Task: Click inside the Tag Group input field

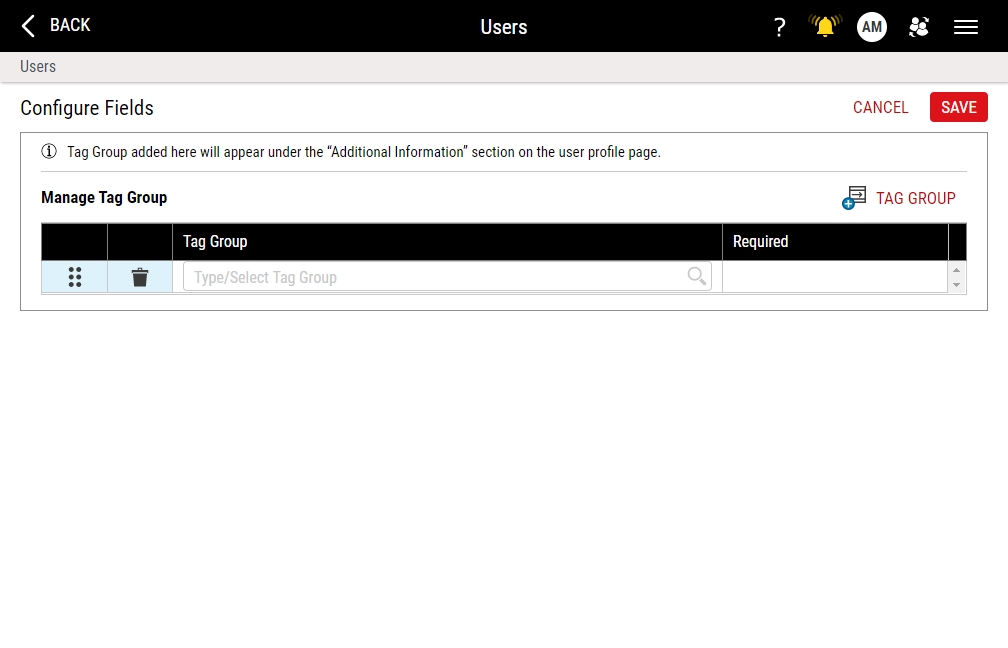Action: [400, 277]
